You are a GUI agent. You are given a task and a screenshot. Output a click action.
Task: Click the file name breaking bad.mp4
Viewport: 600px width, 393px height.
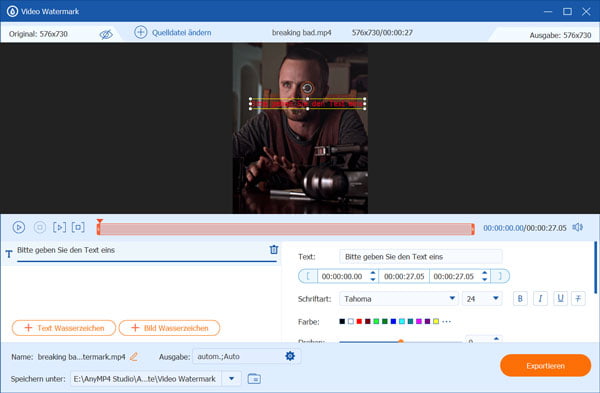tap(302, 33)
